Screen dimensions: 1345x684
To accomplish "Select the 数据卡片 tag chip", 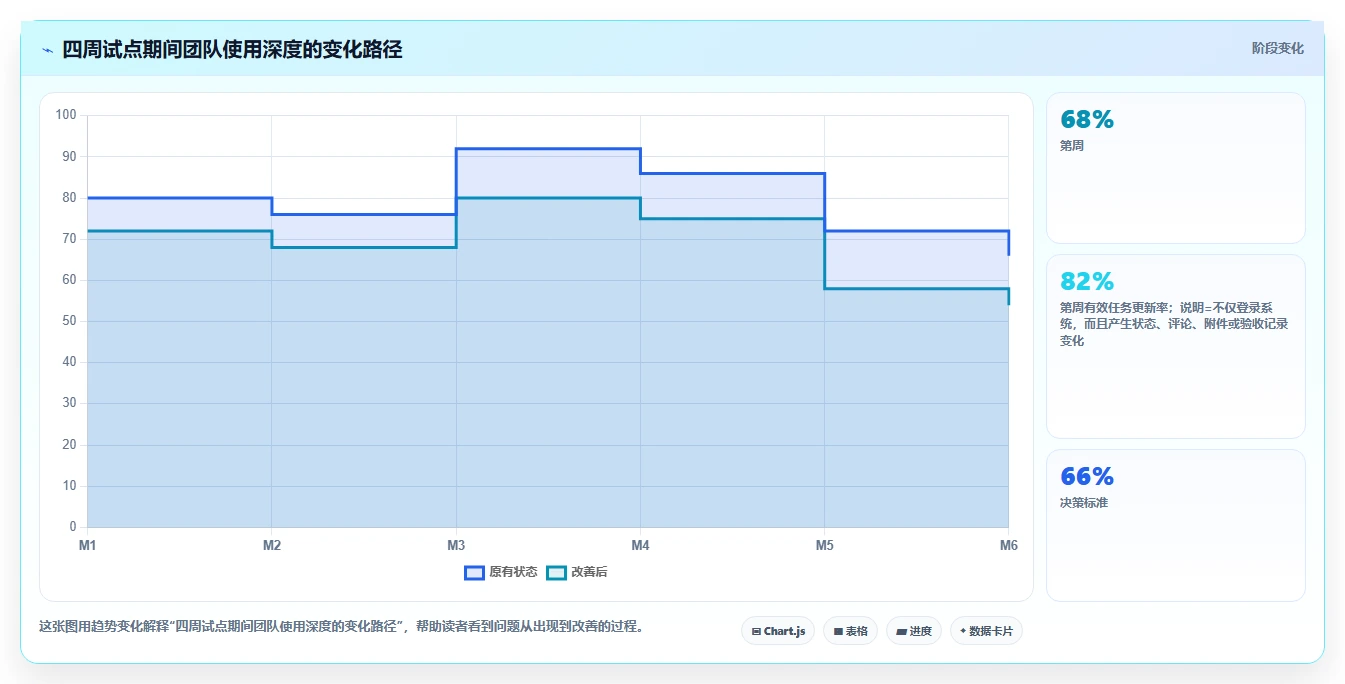I will pyautogui.click(x=986, y=631).
